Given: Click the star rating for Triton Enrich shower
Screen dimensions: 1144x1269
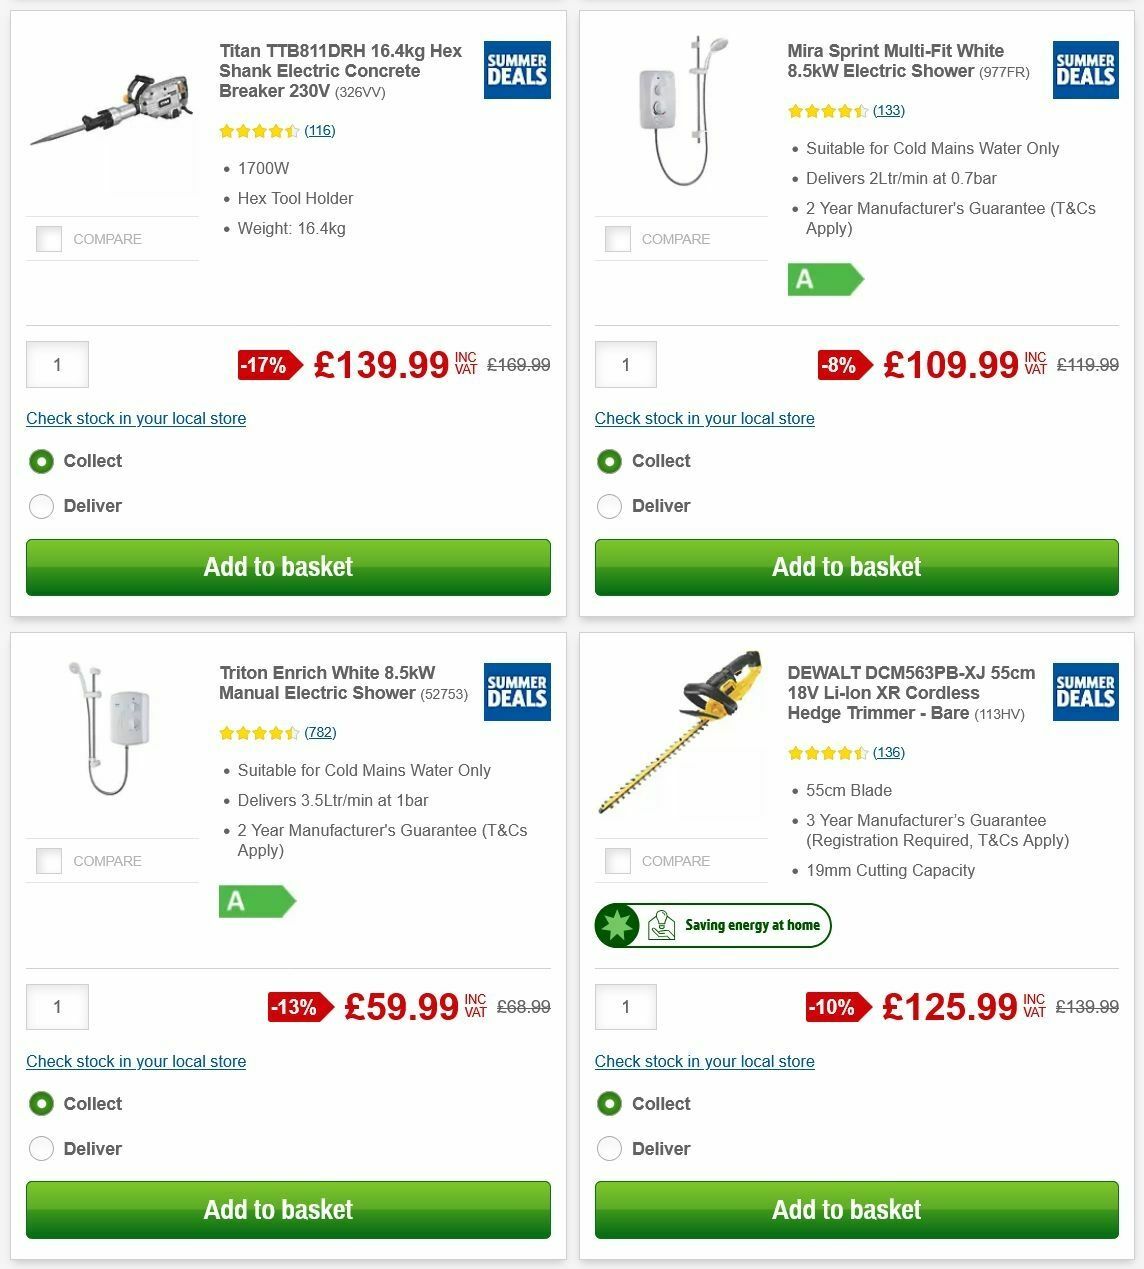Looking at the screenshot, I should pos(258,732).
